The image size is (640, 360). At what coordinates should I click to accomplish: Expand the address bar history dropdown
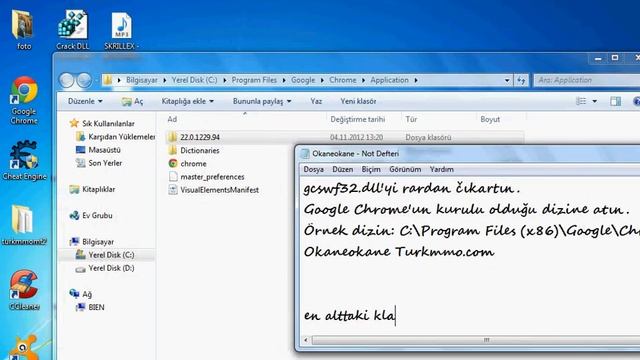point(507,80)
